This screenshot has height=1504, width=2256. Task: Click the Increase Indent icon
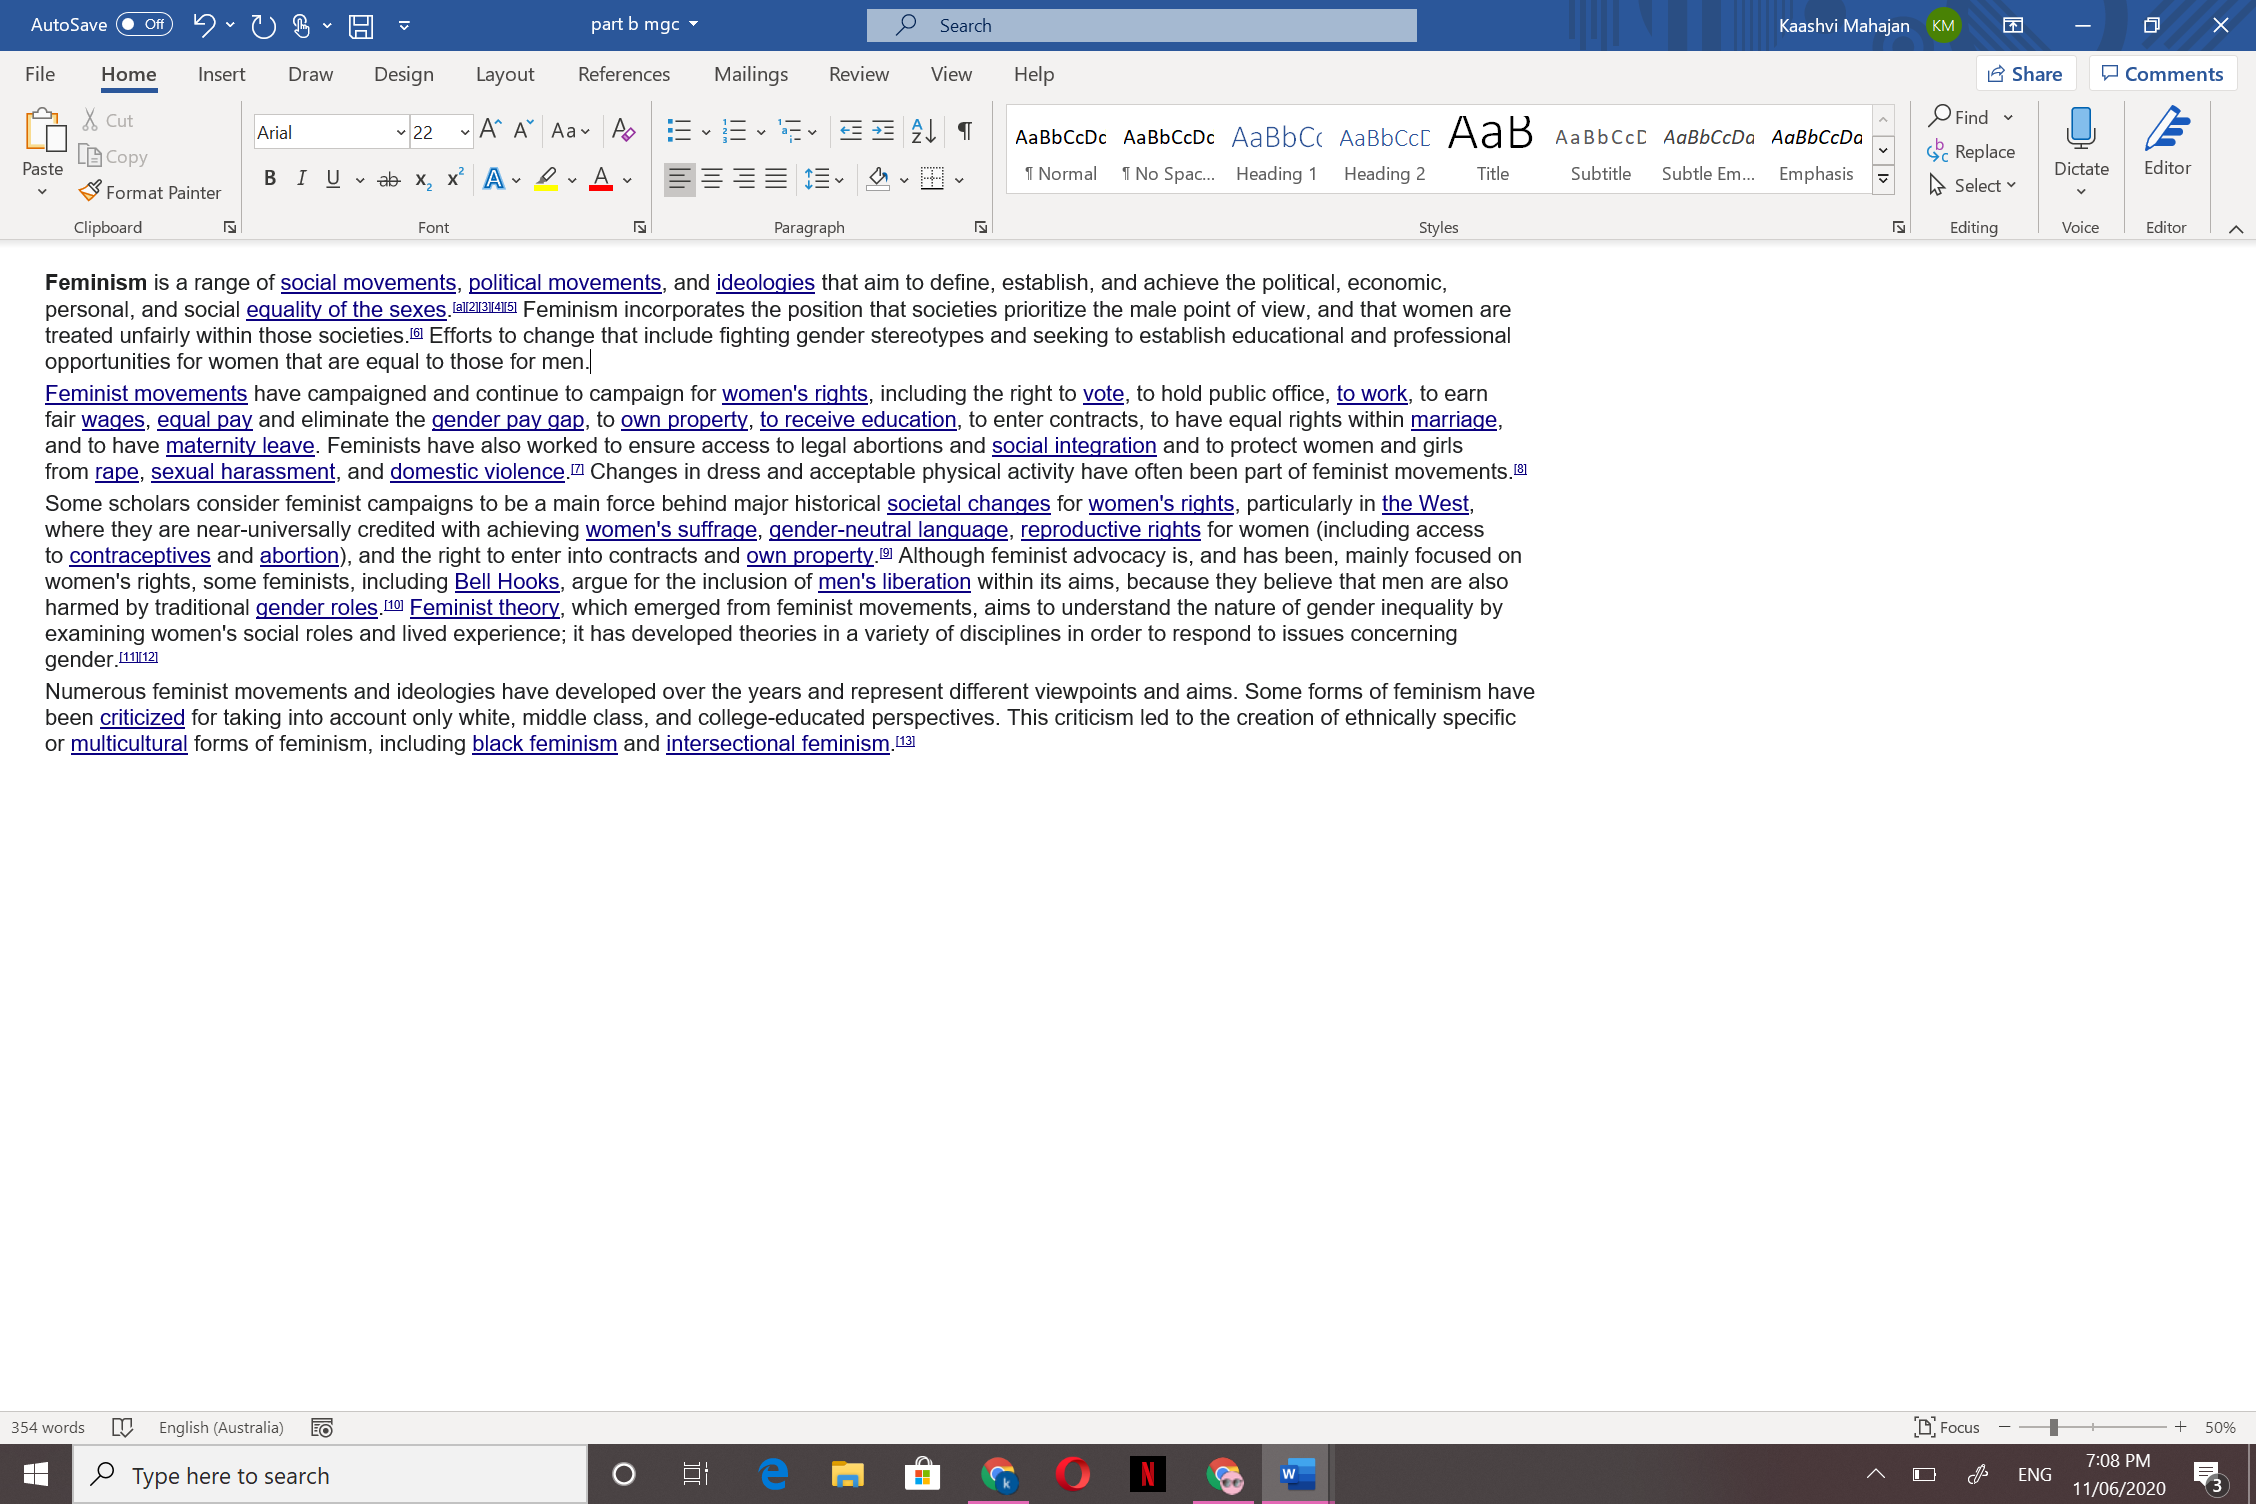(x=883, y=131)
